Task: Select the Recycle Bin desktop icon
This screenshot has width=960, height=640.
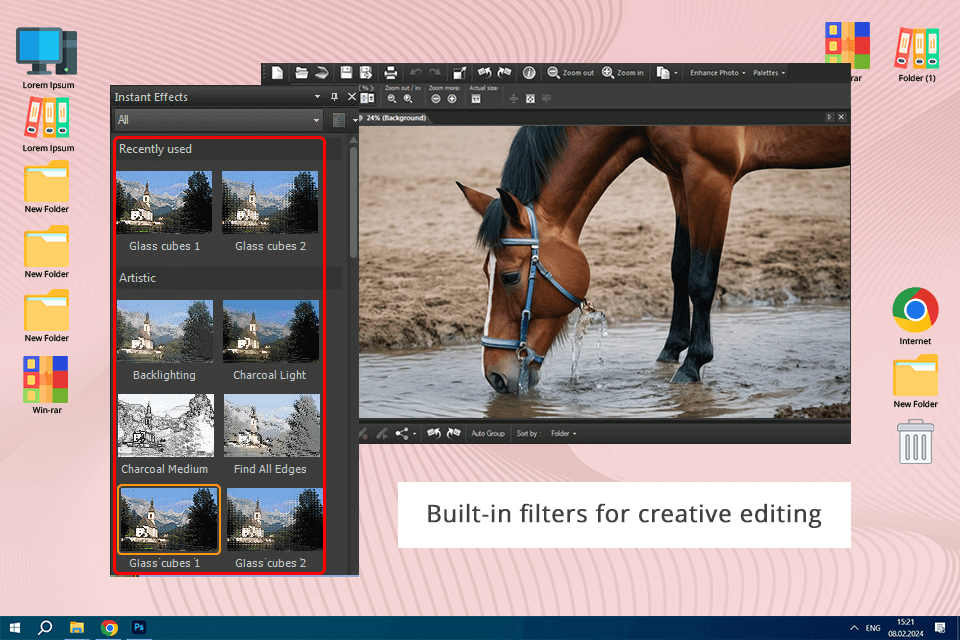Action: tap(915, 442)
